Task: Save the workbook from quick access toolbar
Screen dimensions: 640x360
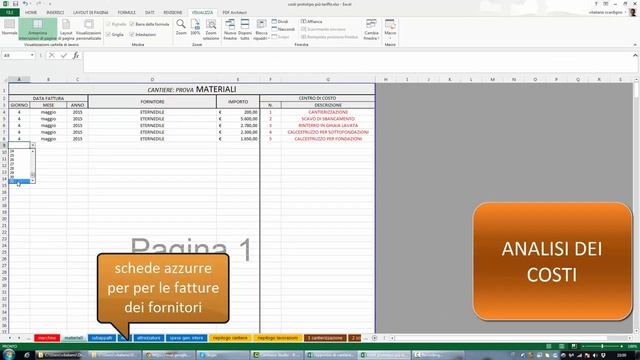Action: [16, 4]
